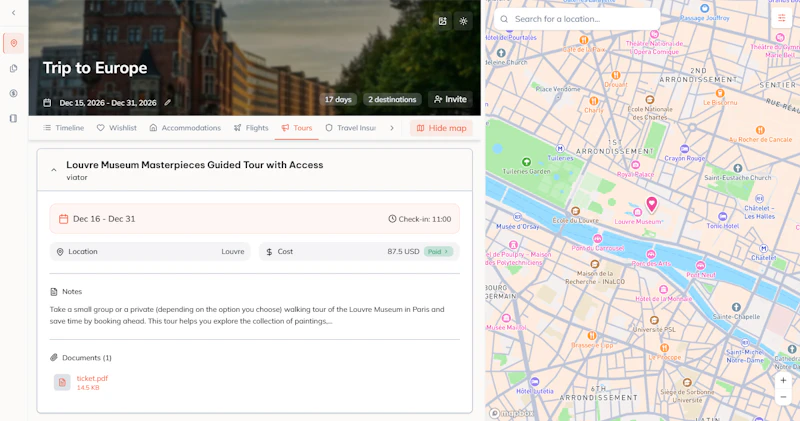Open the Location Louvre field
The height and width of the screenshot is (421, 800).
150,252
